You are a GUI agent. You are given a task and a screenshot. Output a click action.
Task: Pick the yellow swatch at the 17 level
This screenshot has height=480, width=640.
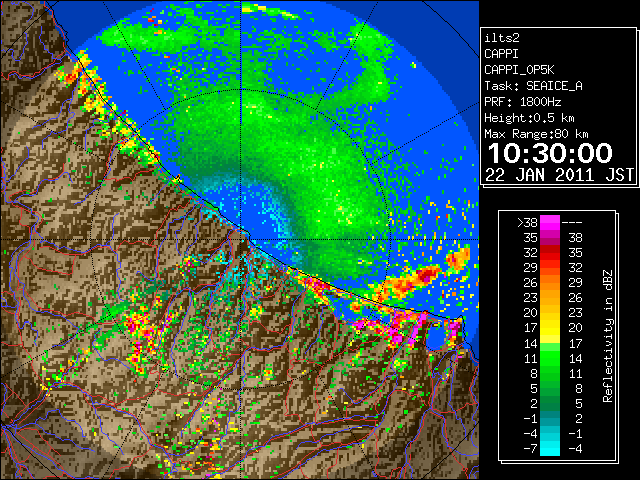click(550, 328)
